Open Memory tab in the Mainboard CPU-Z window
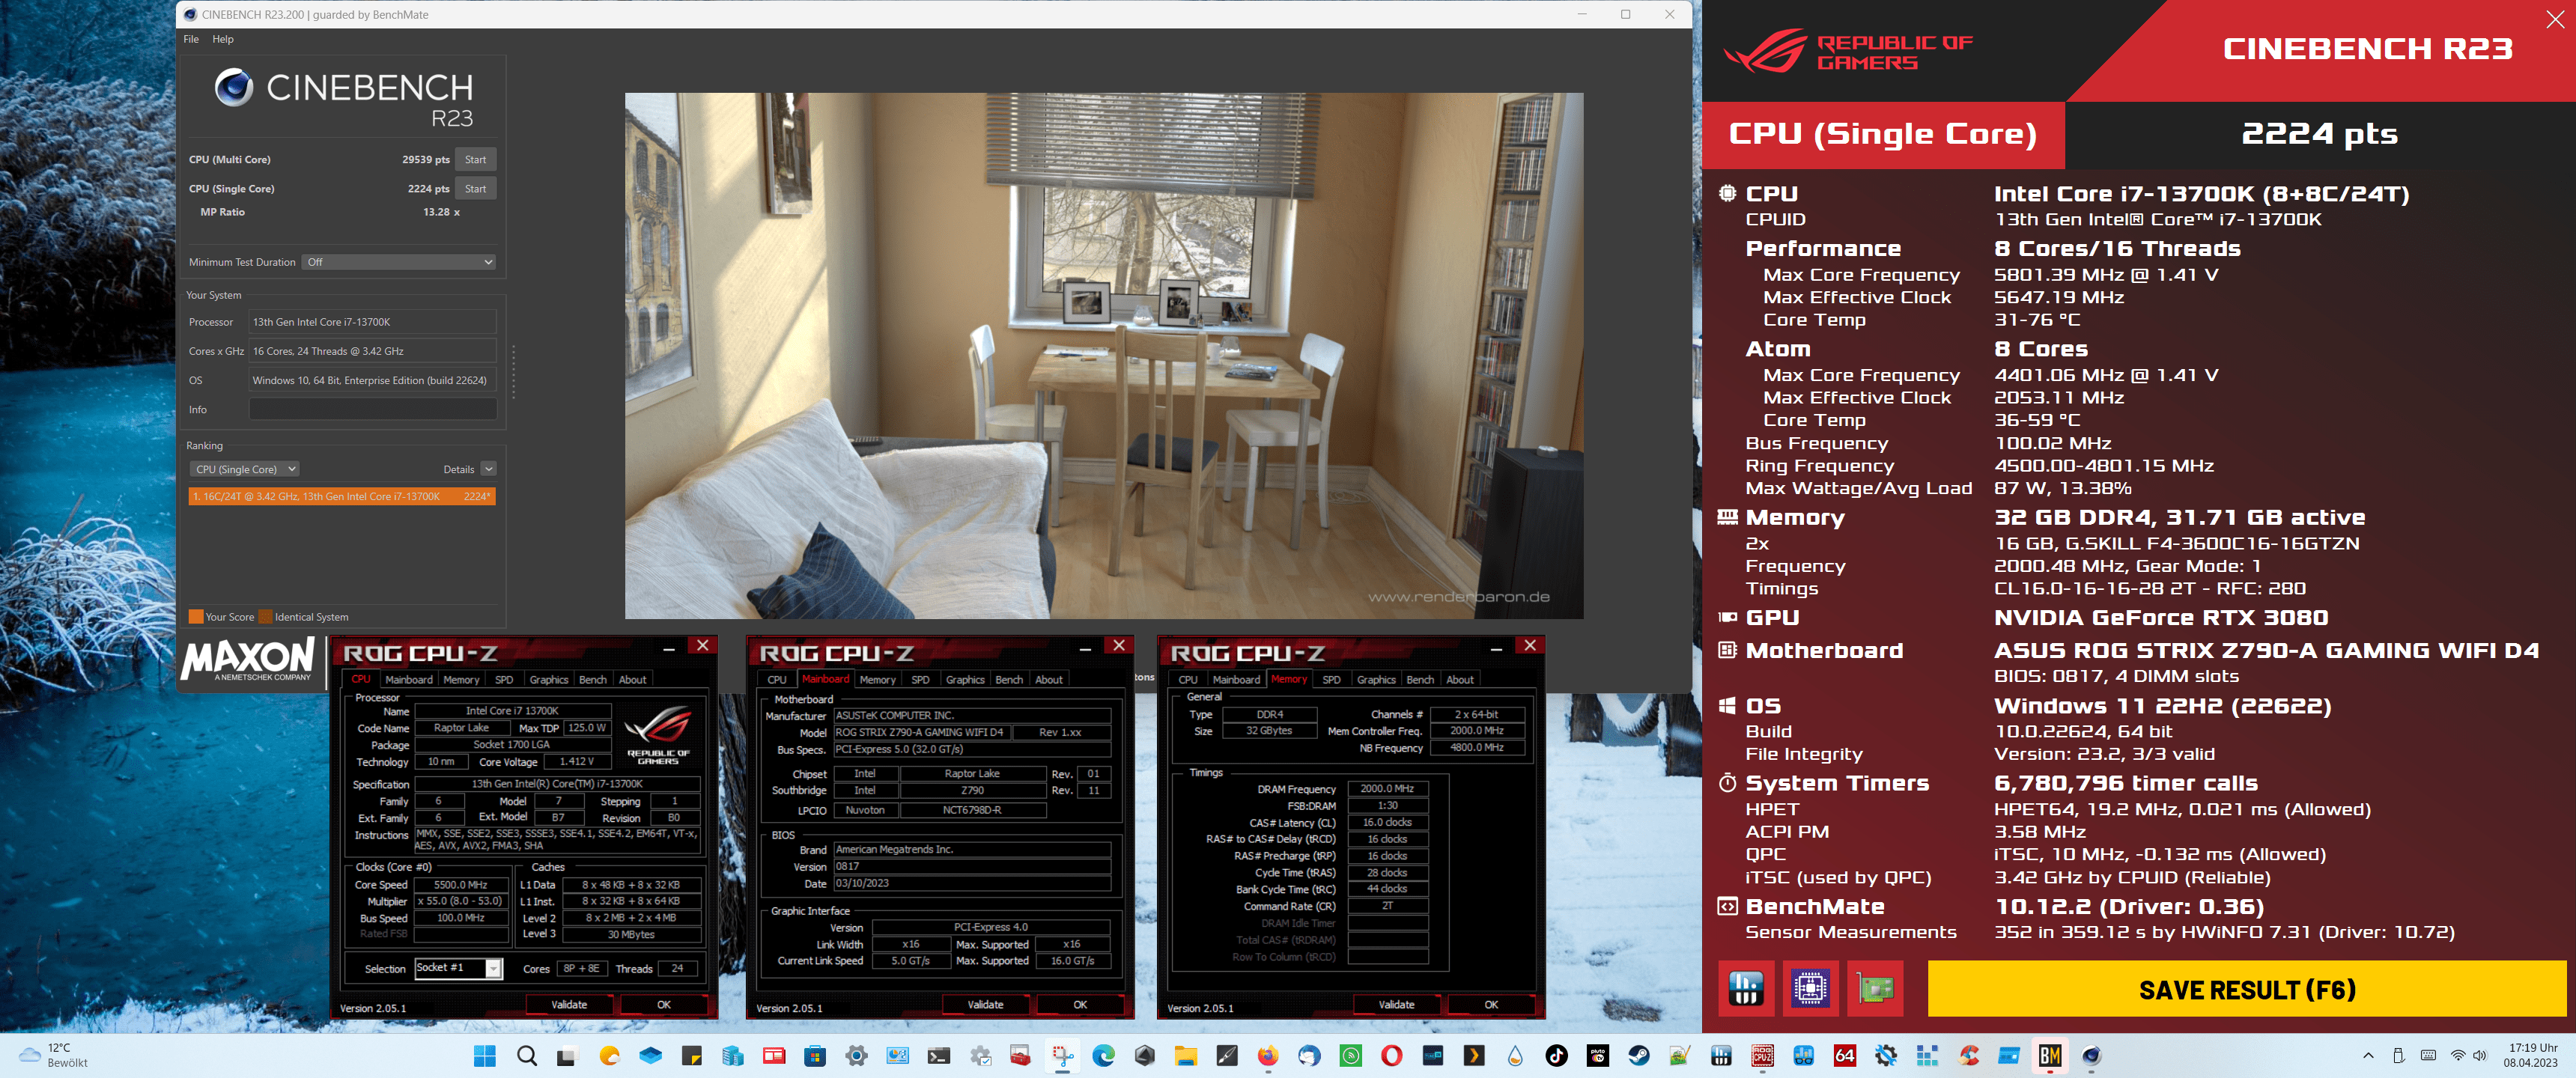This screenshot has height=1078, width=2576. tap(877, 679)
